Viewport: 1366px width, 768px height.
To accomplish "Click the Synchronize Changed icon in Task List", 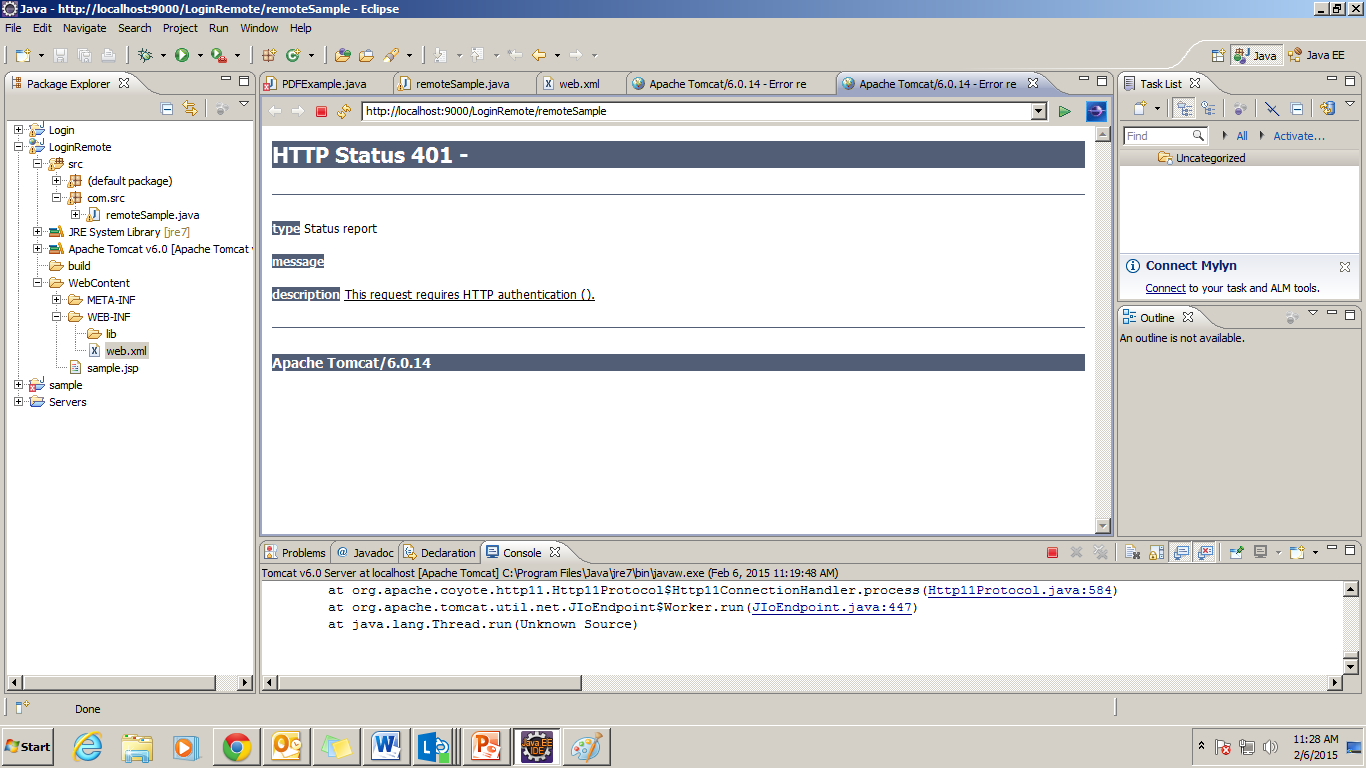I will [x=1327, y=108].
